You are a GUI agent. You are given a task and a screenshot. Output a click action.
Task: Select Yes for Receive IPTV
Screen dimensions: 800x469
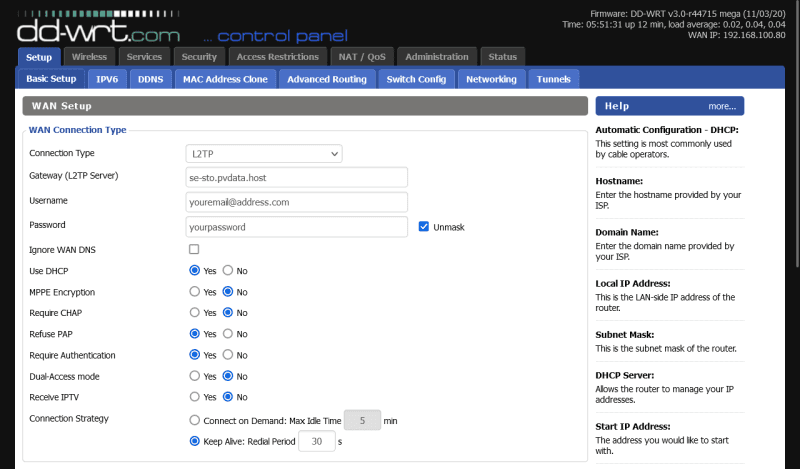(x=194, y=397)
